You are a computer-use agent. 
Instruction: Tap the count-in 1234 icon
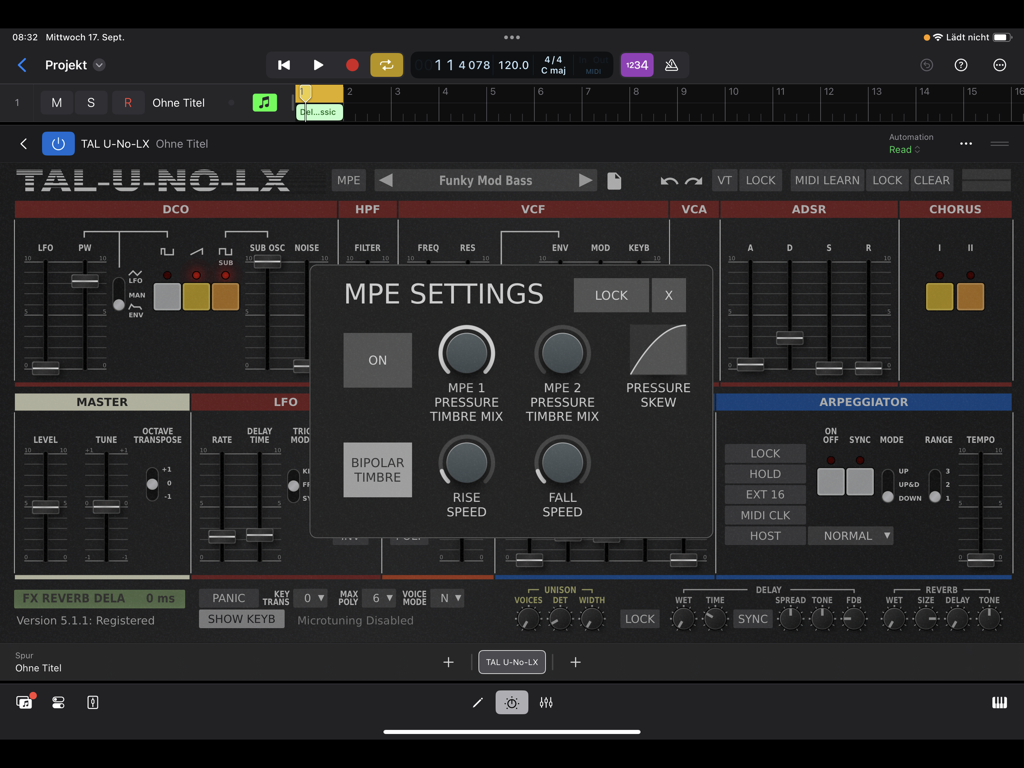(x=636, y=64)
